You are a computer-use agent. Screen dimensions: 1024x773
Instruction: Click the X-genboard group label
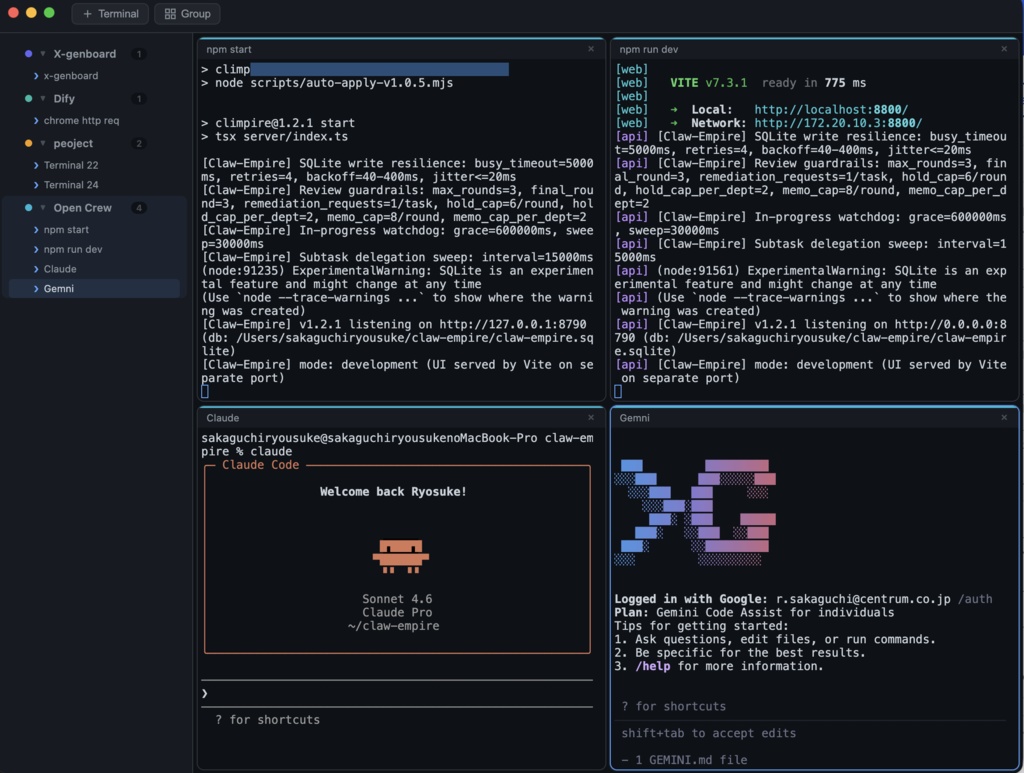click(84, 54)
